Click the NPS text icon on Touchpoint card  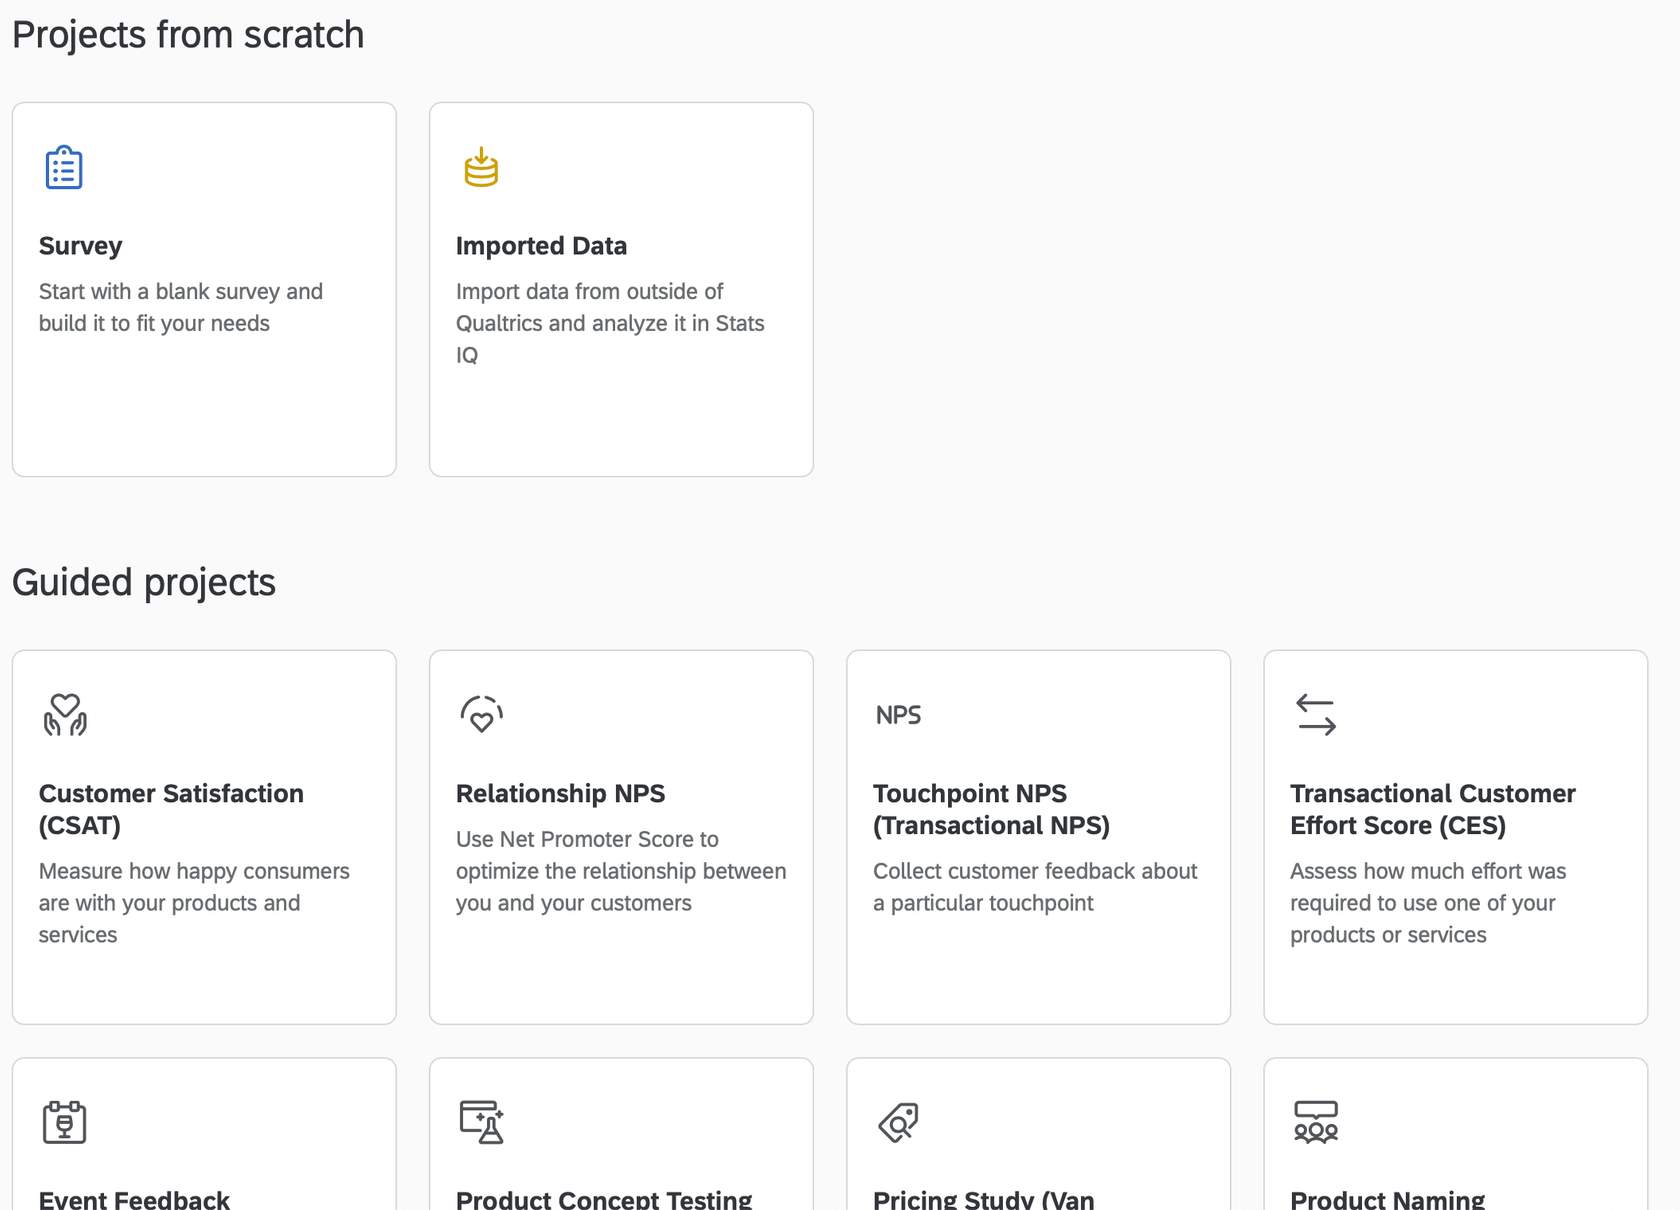tap(898, 715)
